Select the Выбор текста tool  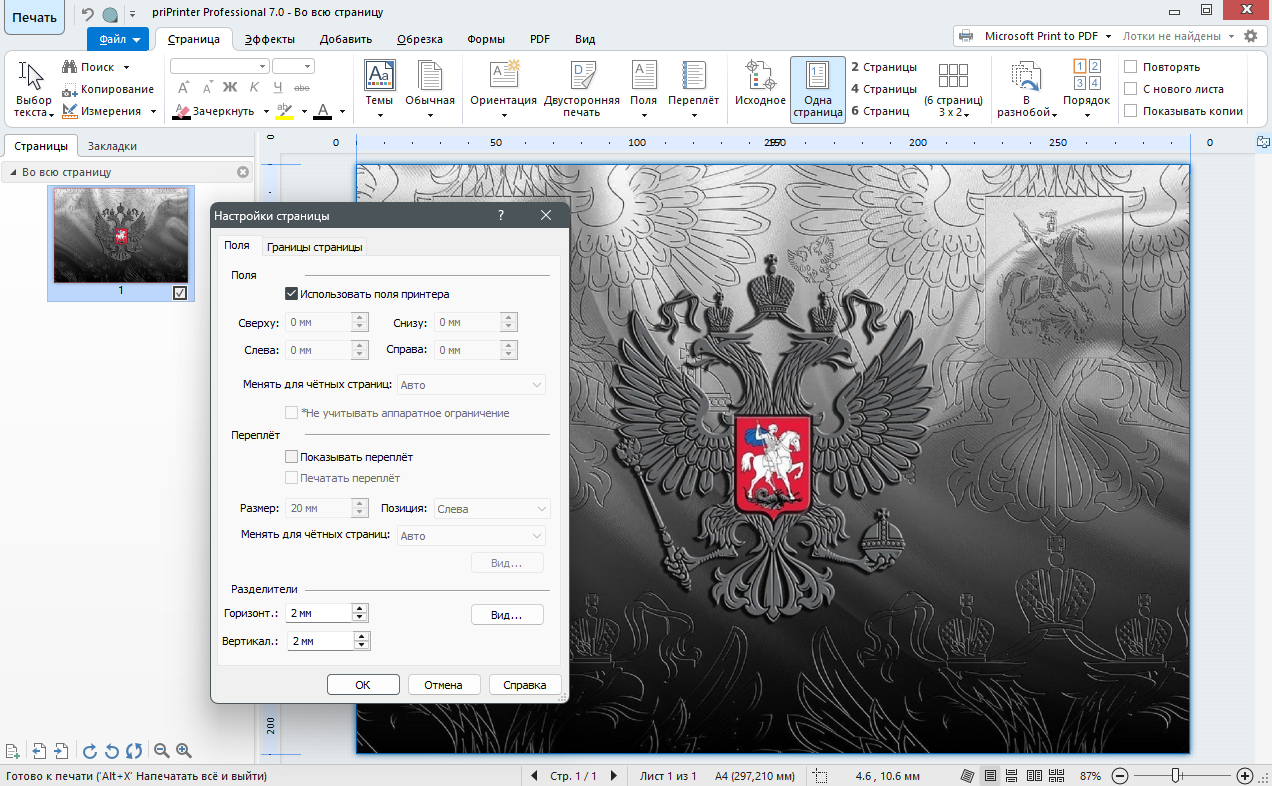tap(32, 89)
